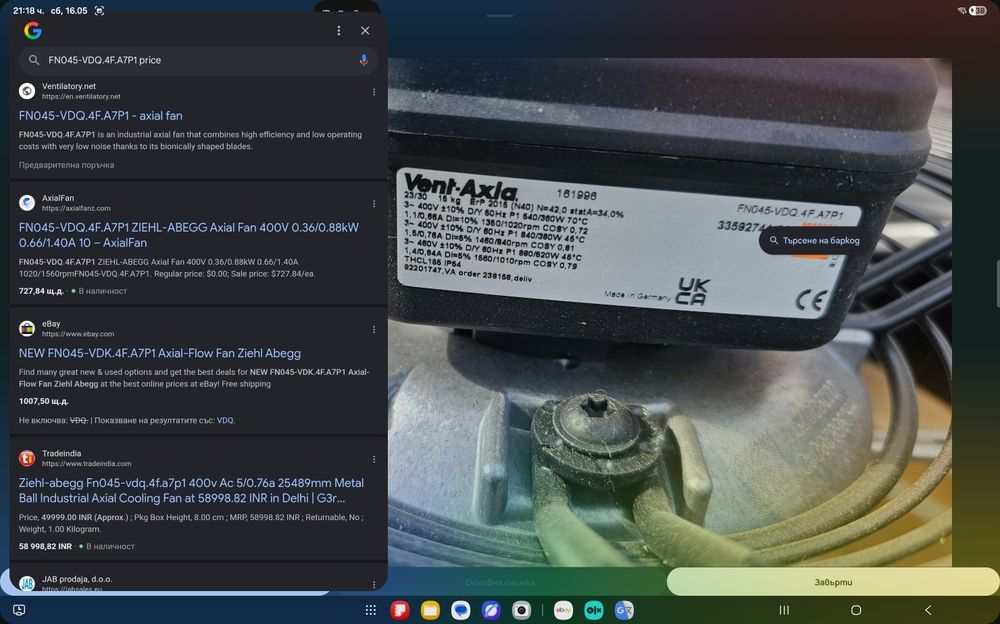Viewport: 1000px width, 624px height.
Task: Open the Camera app in taskbar
Action: tap(521, 610)
